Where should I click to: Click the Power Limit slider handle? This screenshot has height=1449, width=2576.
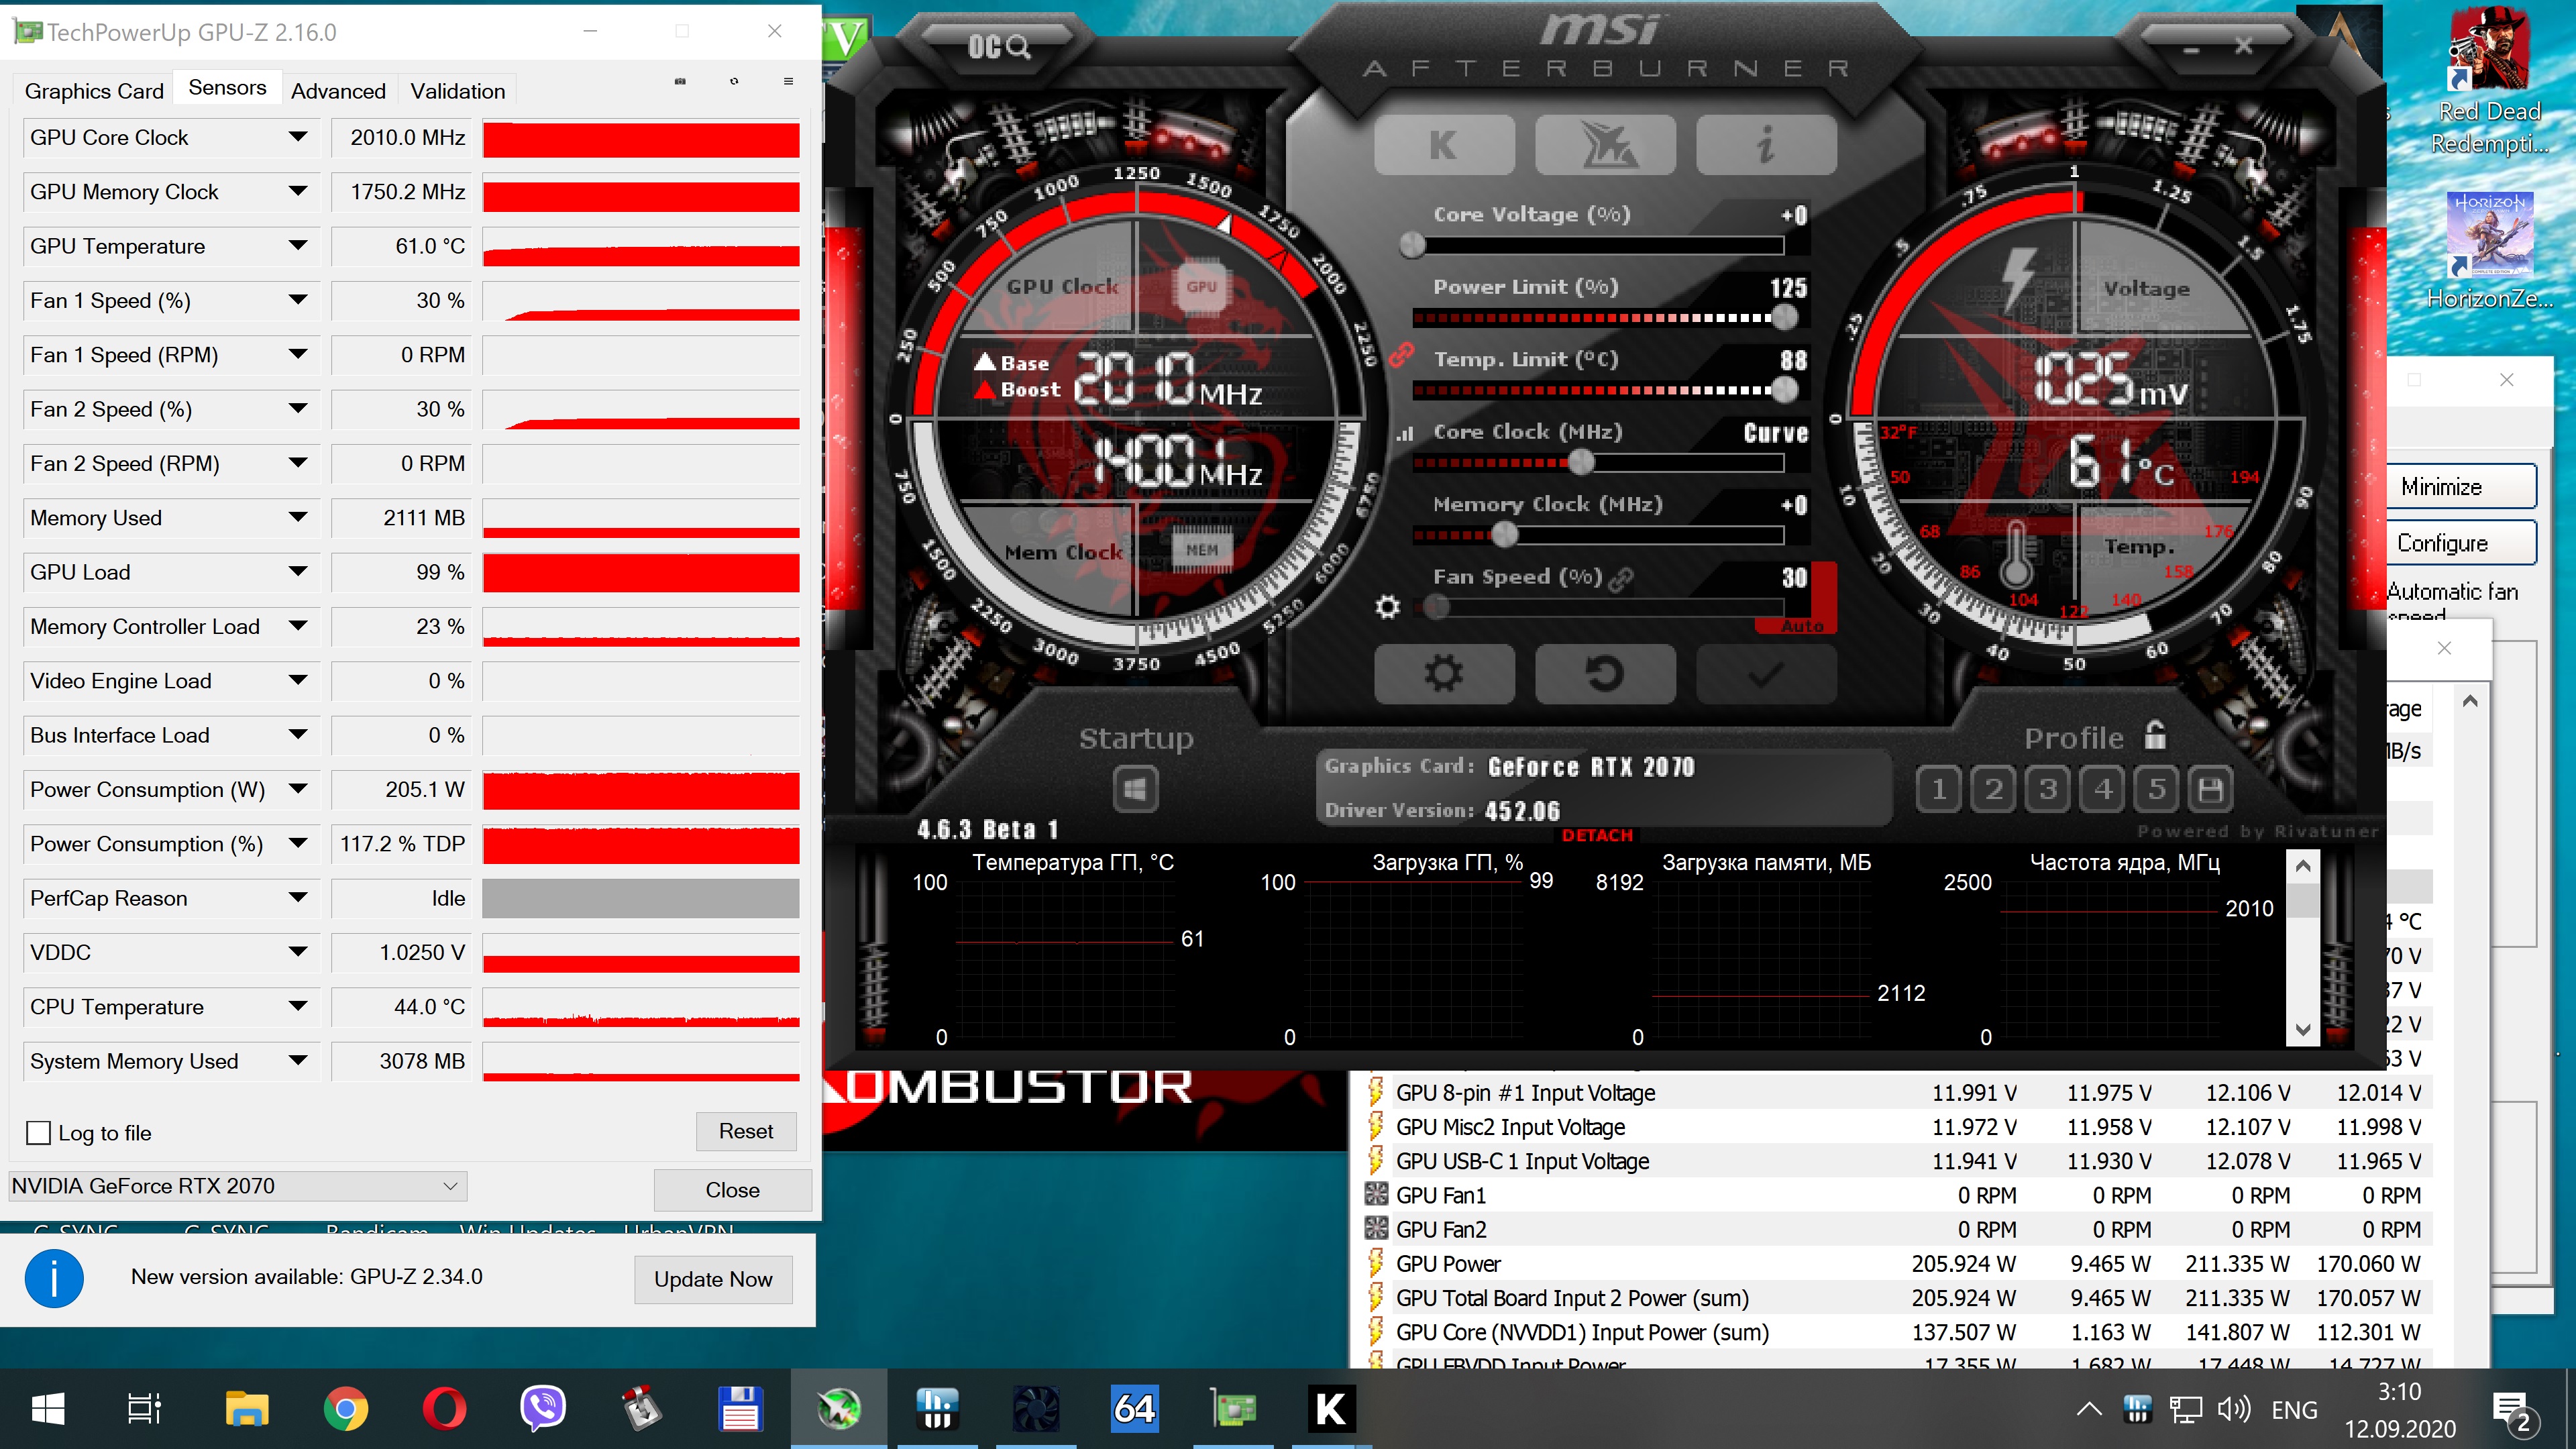click(x=1784, y=318)
